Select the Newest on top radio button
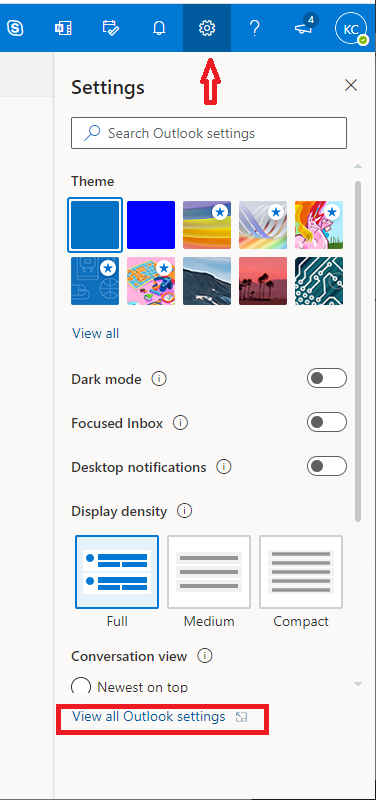 point(81,687)
